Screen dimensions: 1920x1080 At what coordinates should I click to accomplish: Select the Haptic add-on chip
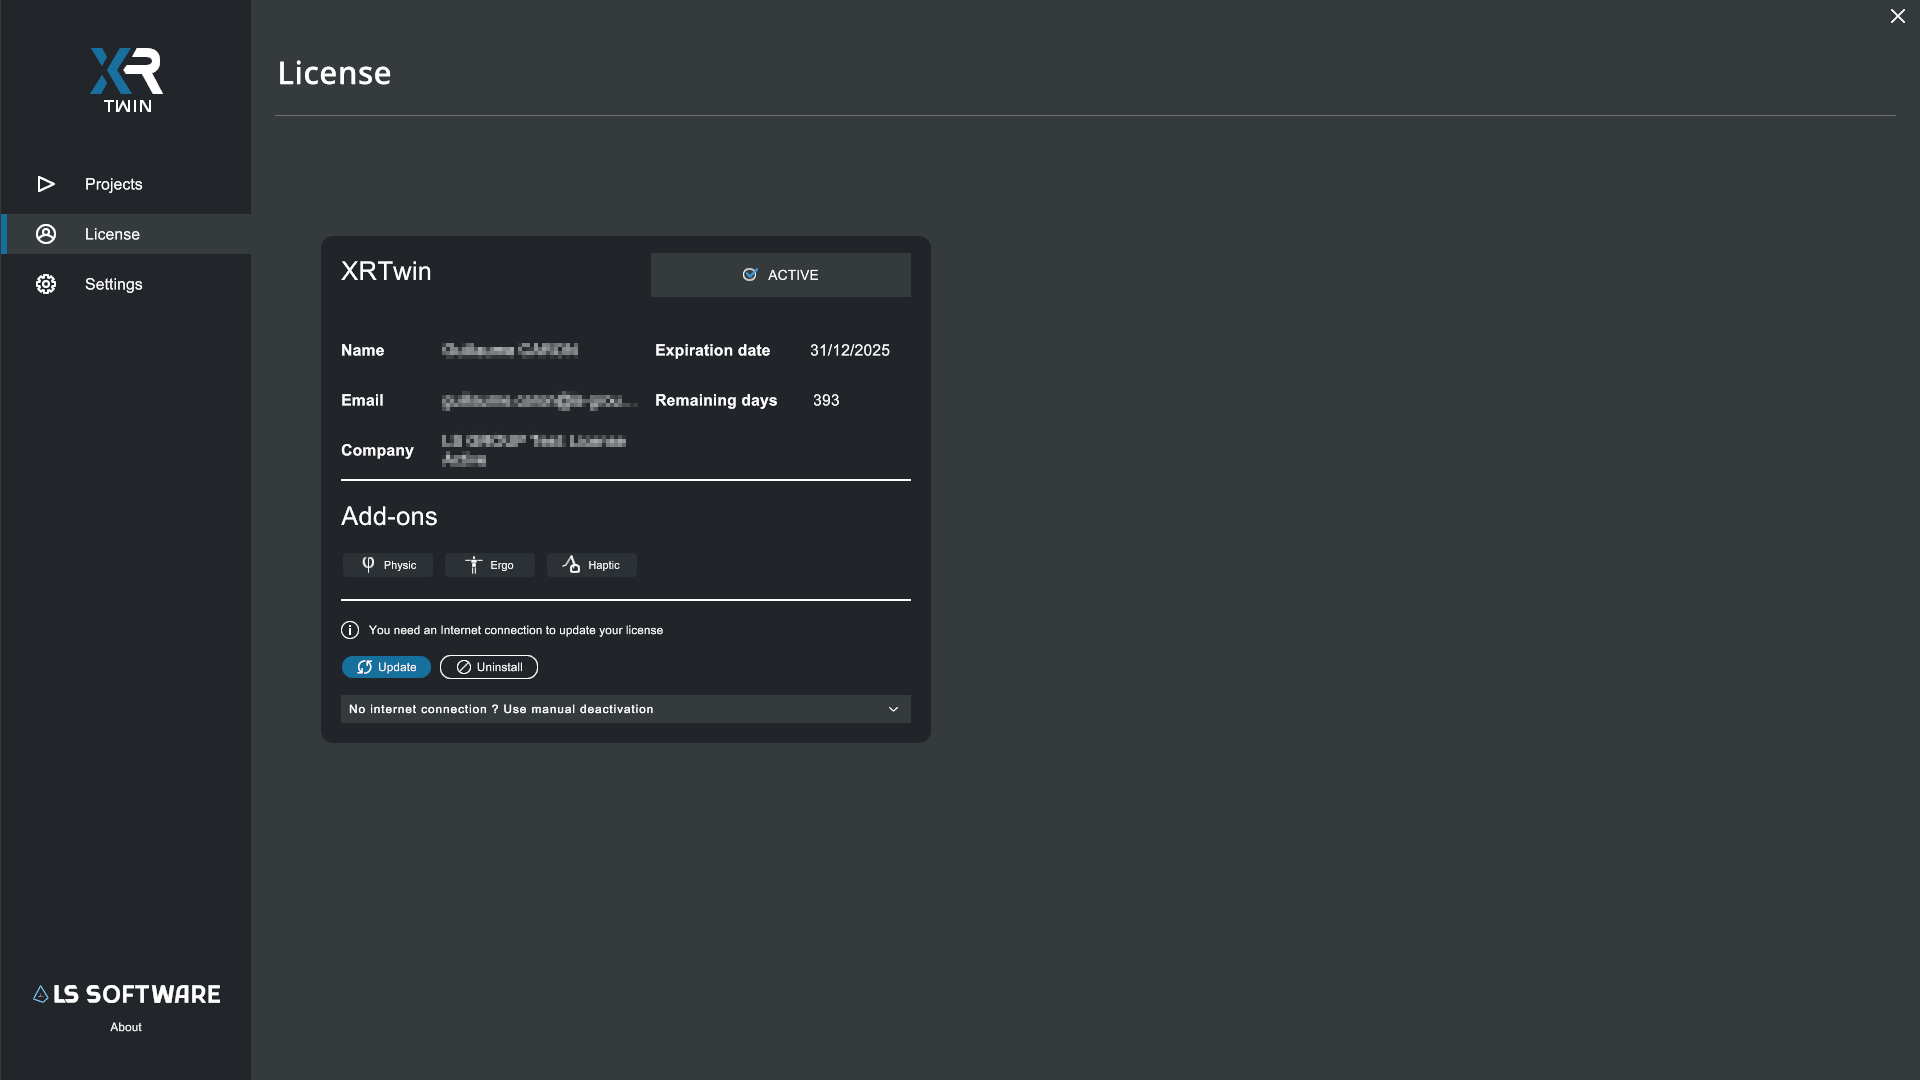[x=592, y=565]
